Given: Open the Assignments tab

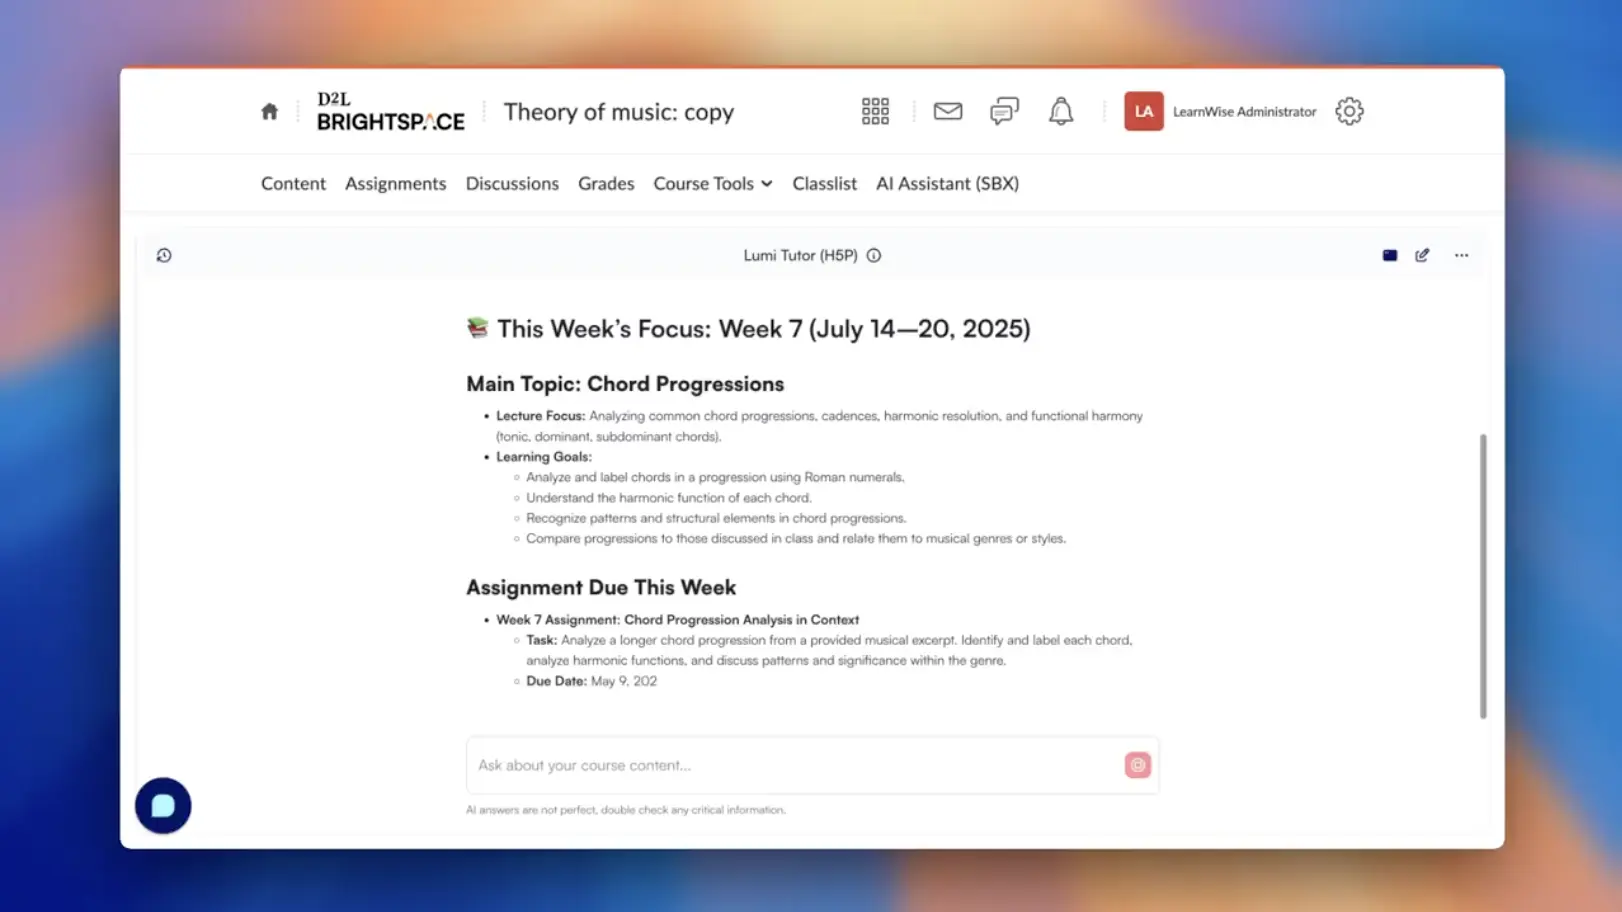Looking at the screenshot, I should pos(395,183).
